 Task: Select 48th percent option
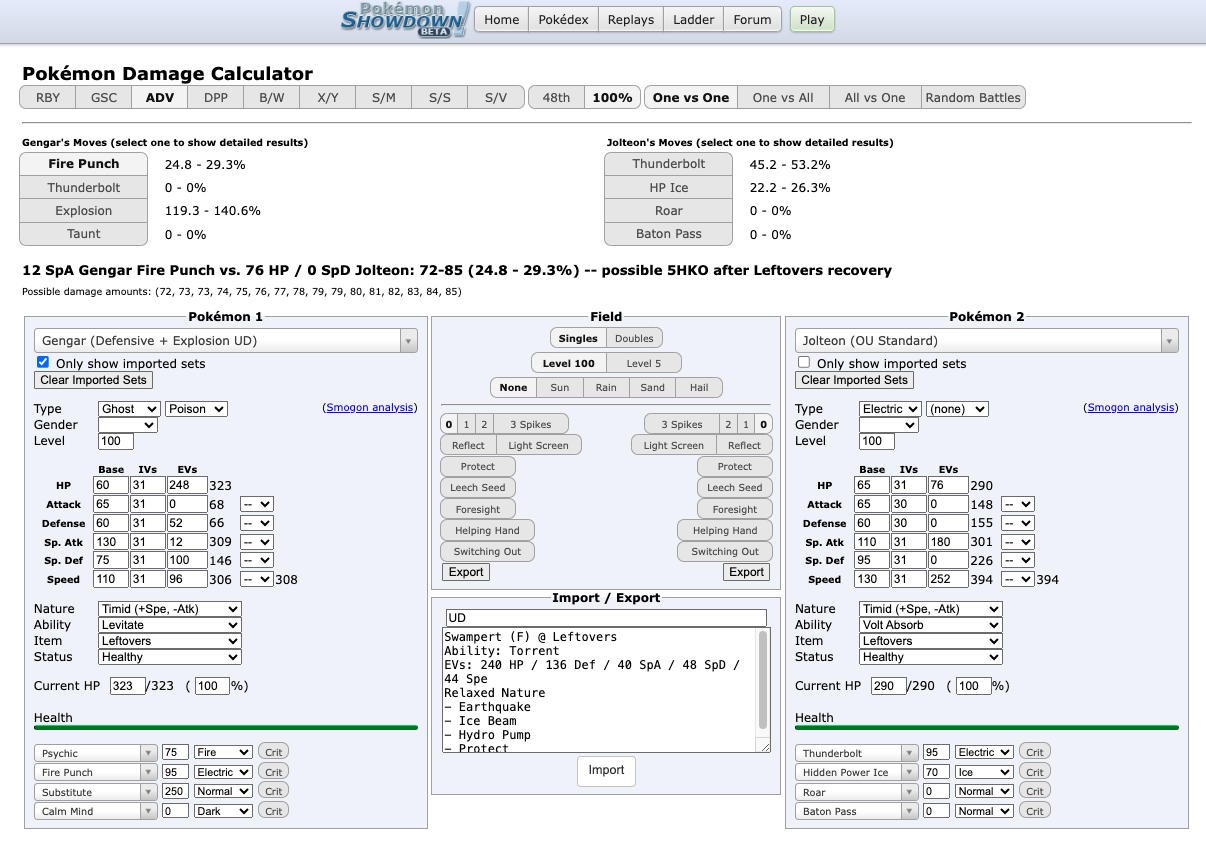coord(556,97)
